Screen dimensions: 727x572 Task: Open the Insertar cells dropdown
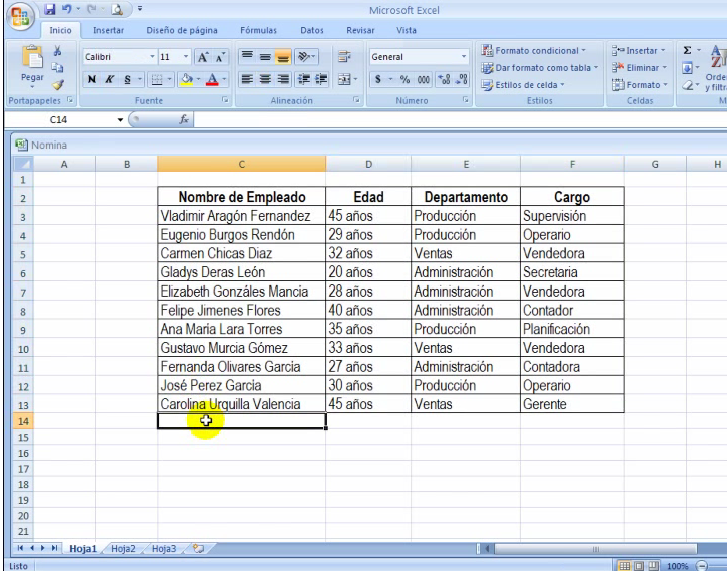tap(638, 51)
